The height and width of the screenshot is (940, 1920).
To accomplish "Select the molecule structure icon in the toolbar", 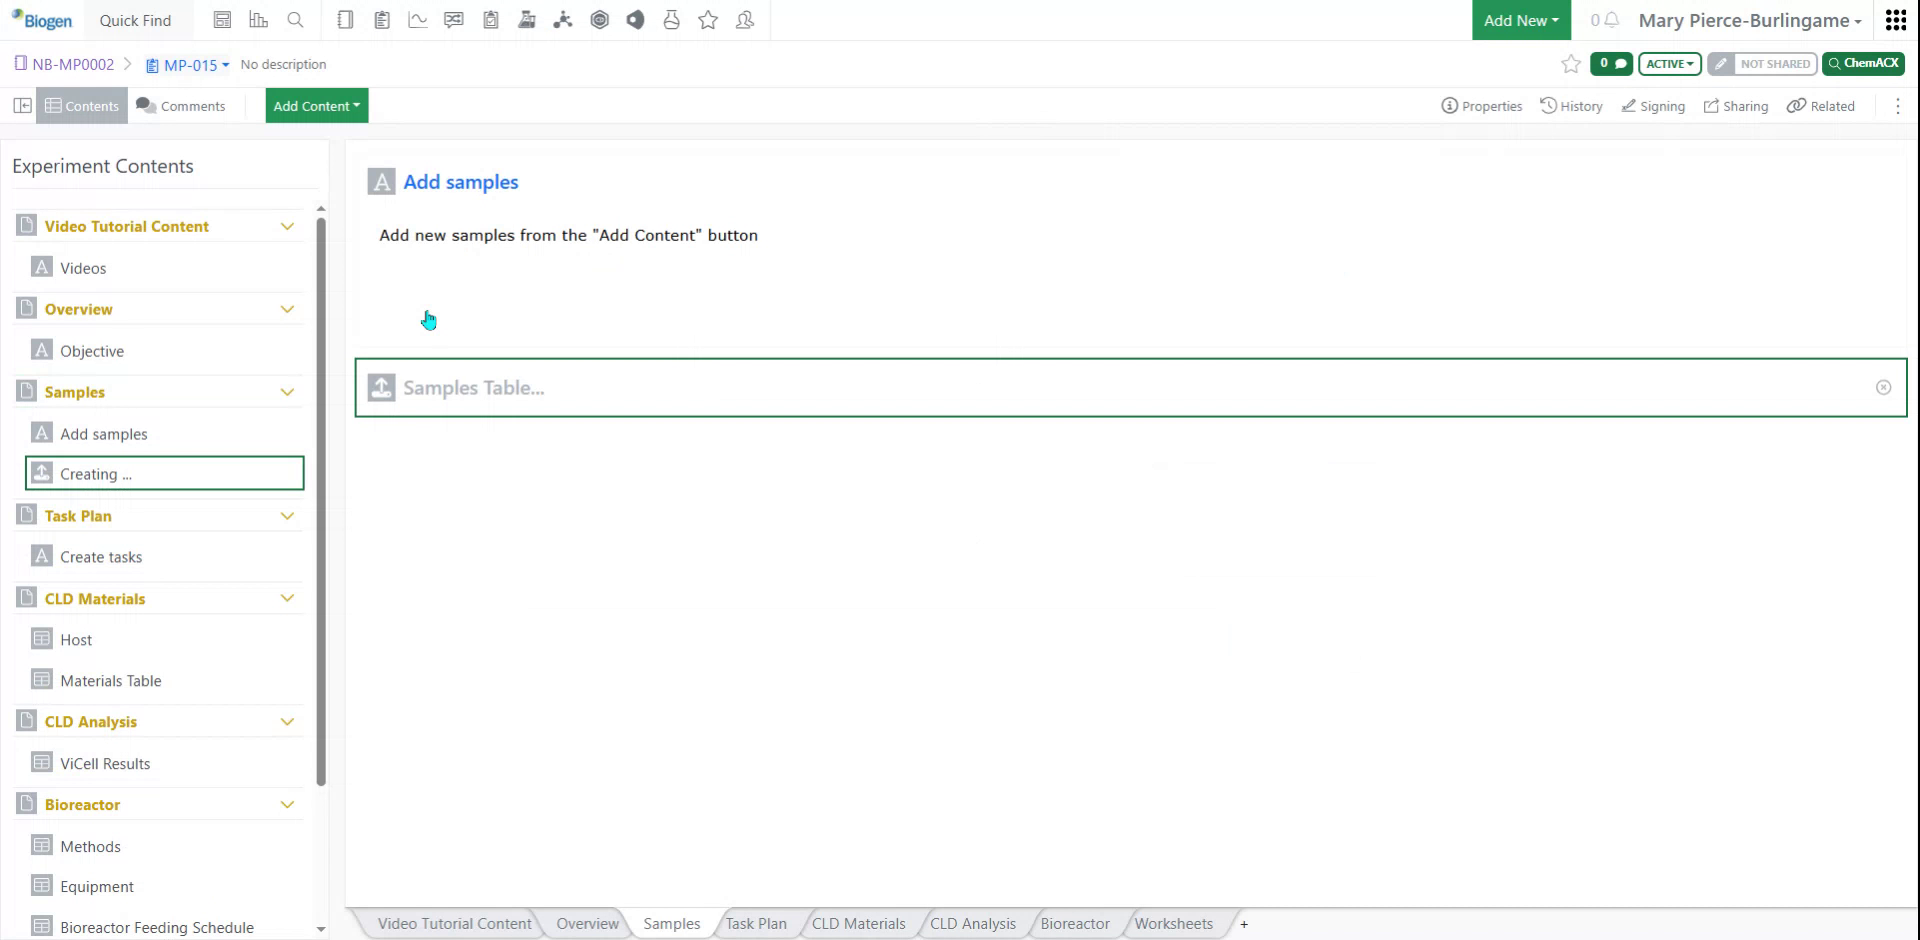I will click(x=563, y=19).
